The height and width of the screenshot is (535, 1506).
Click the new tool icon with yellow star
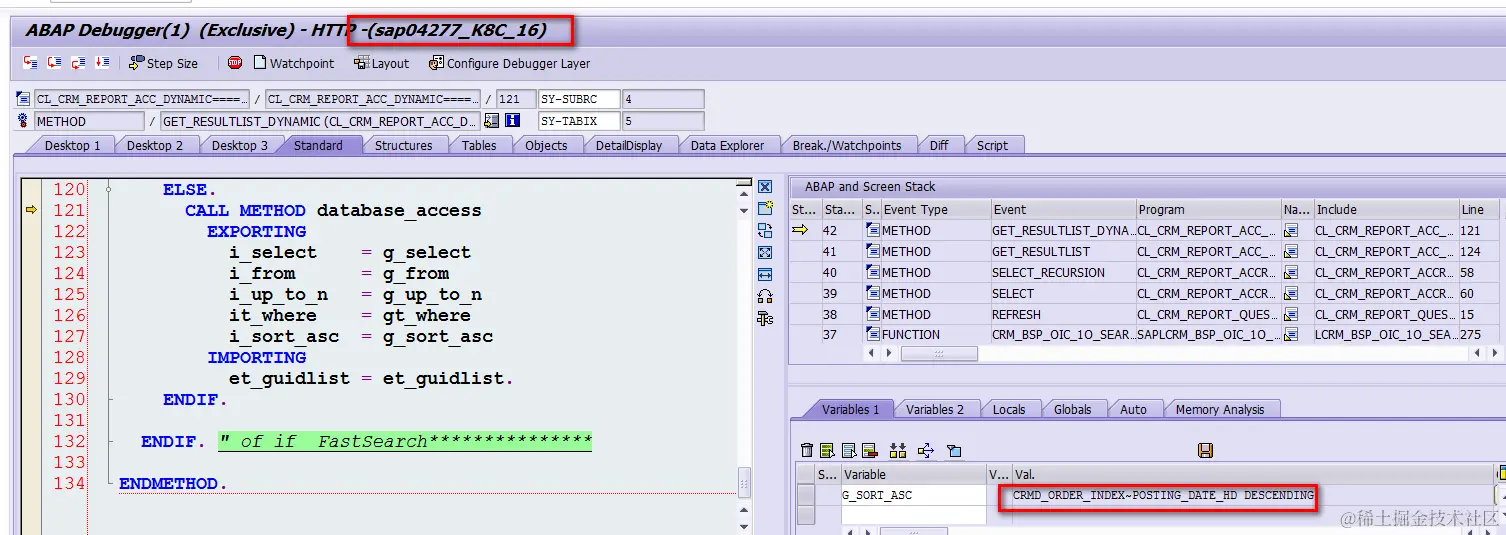pos(765,209)
